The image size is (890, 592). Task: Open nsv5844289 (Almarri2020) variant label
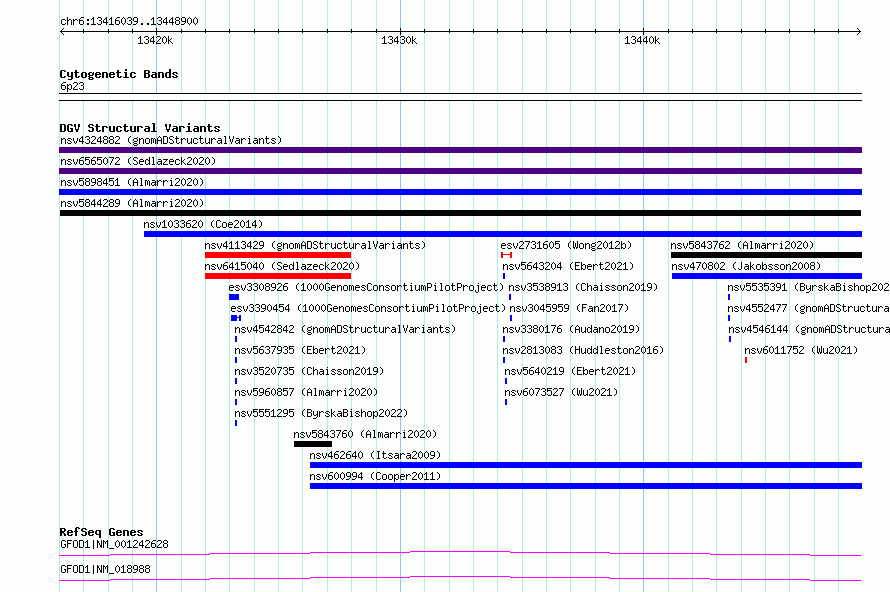[x=132, y=203]
